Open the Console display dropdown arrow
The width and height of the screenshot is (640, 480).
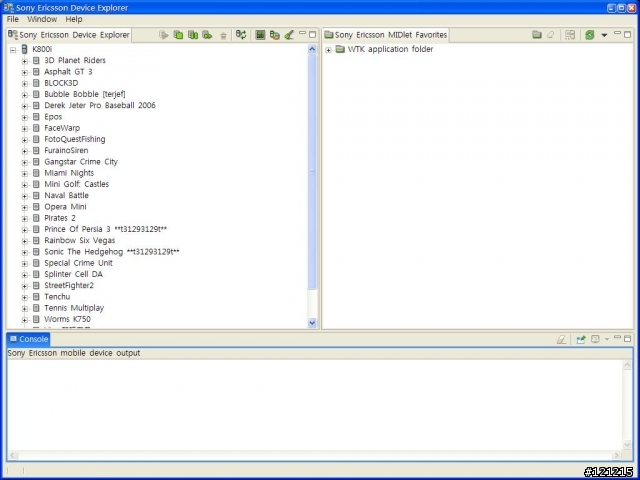click(x=607, y=339)
